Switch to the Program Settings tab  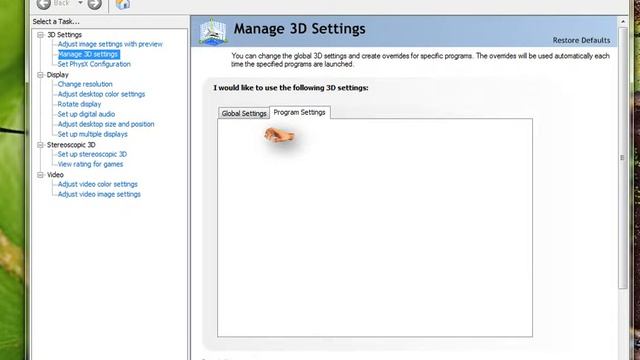click(x=300, y=112)
